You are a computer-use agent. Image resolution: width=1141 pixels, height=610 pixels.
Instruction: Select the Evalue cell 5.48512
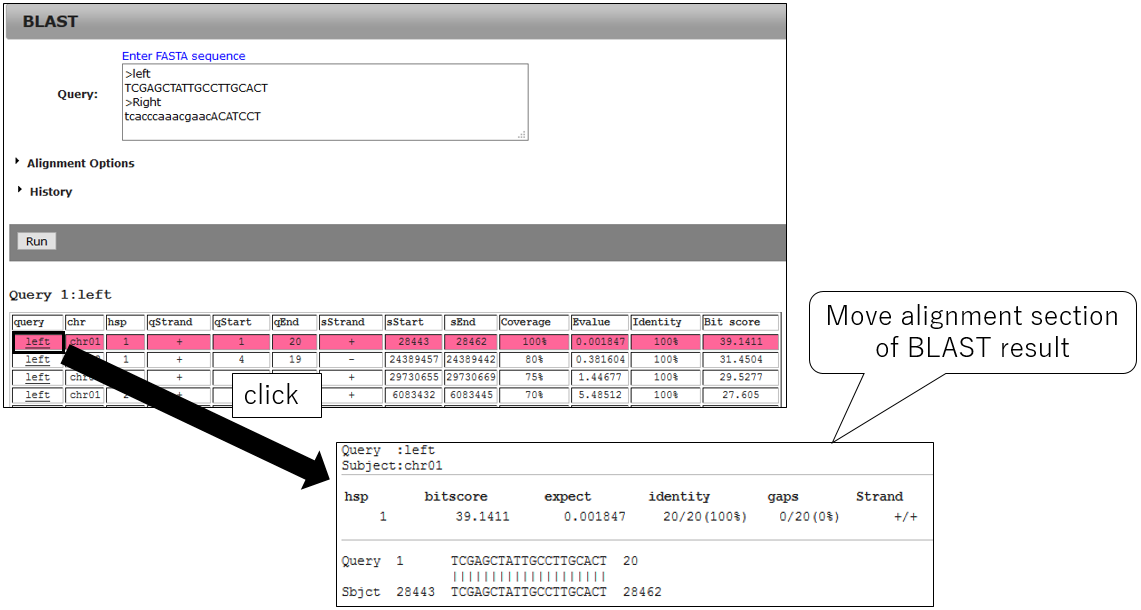600,395
